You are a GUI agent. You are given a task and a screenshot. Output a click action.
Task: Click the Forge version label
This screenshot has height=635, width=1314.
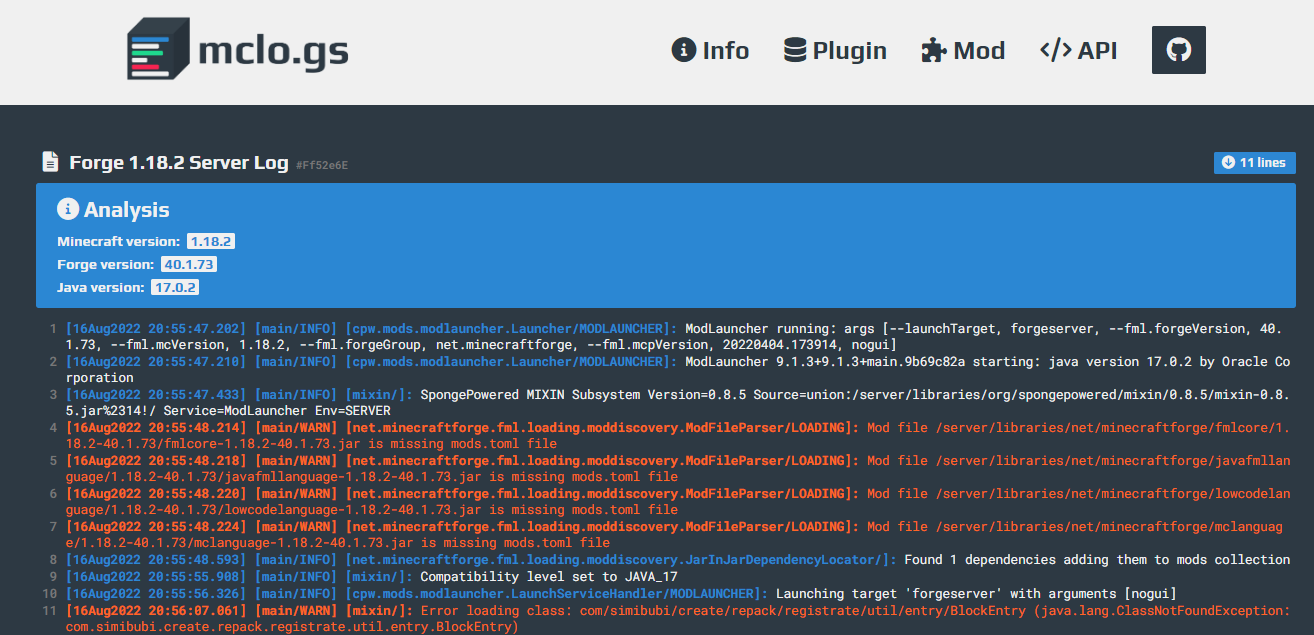pos(106,265)
